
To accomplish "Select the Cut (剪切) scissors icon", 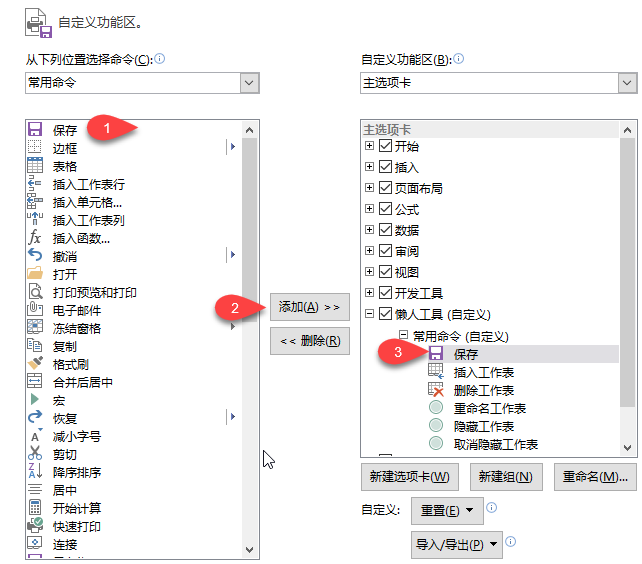I will 34,454.
